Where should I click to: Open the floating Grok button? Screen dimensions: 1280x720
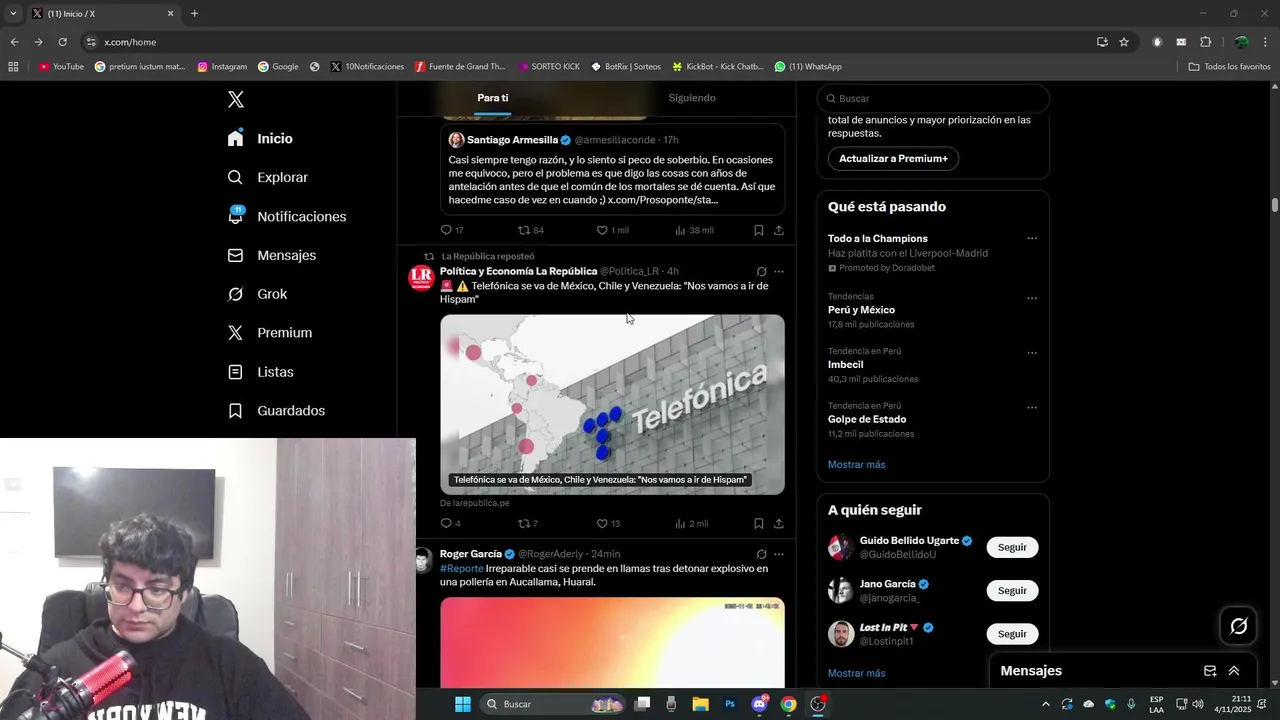click(1238, 626)
